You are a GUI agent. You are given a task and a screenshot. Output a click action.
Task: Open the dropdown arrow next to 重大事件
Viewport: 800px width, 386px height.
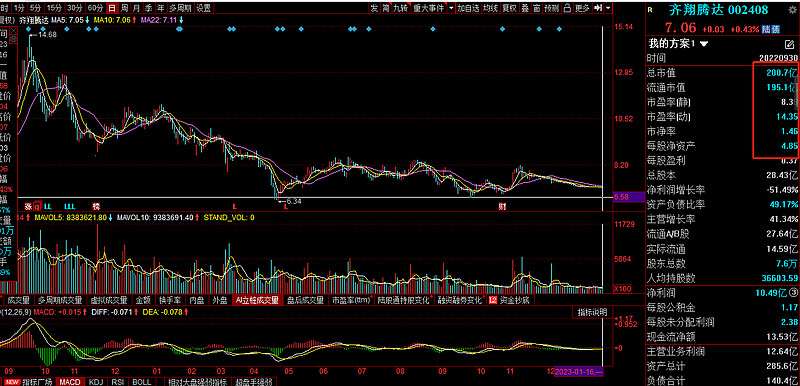click(451, 8)
